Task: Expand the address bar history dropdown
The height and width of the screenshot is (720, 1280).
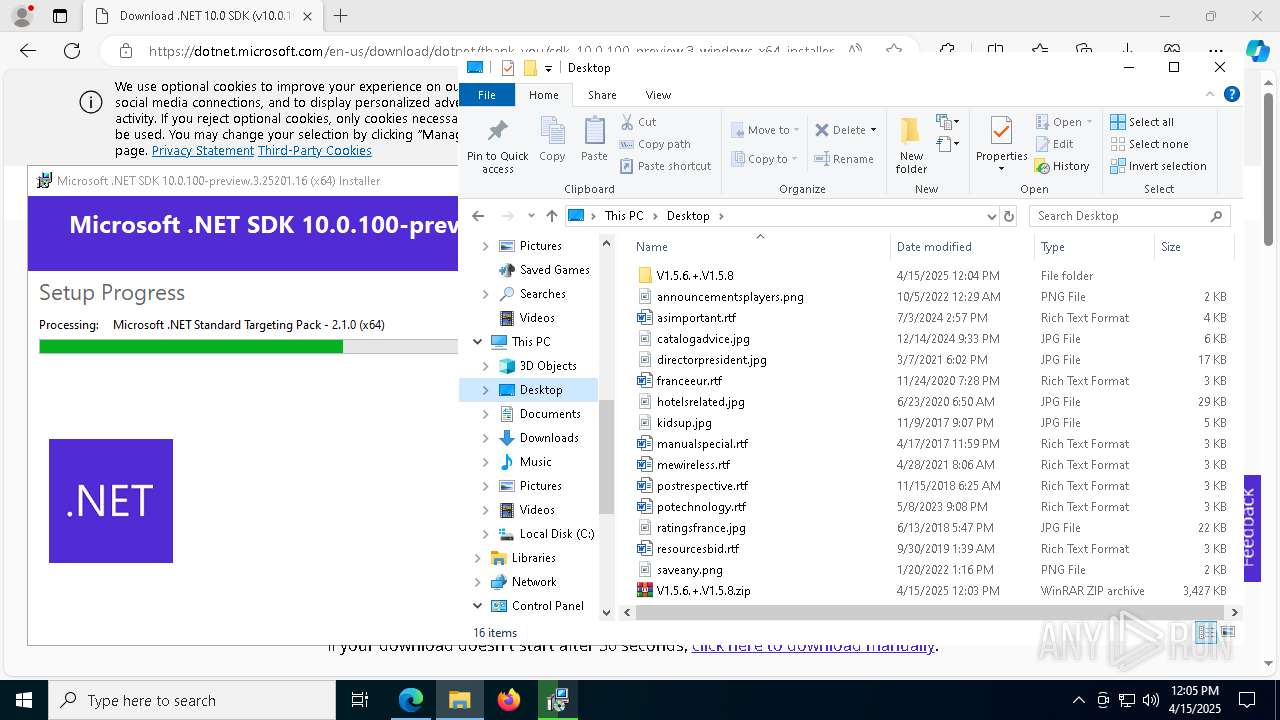Action: [991, 216]
